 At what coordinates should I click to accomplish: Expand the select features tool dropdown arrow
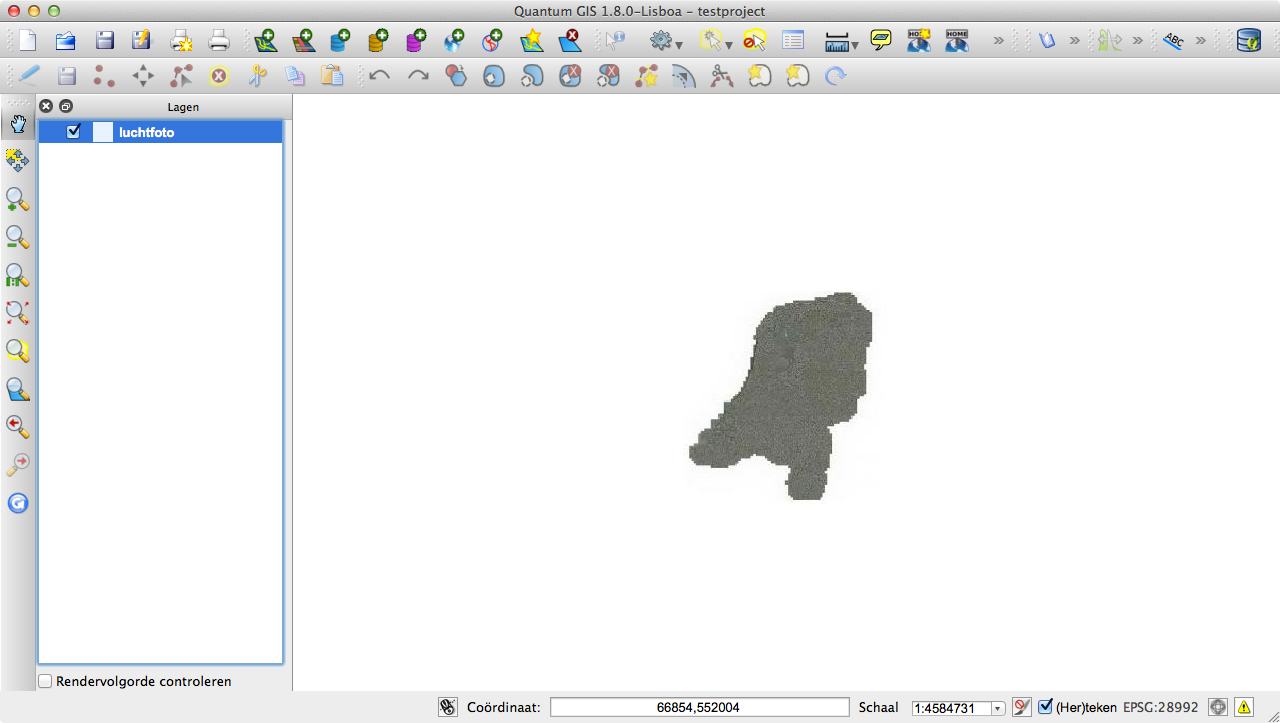point(729,45)
